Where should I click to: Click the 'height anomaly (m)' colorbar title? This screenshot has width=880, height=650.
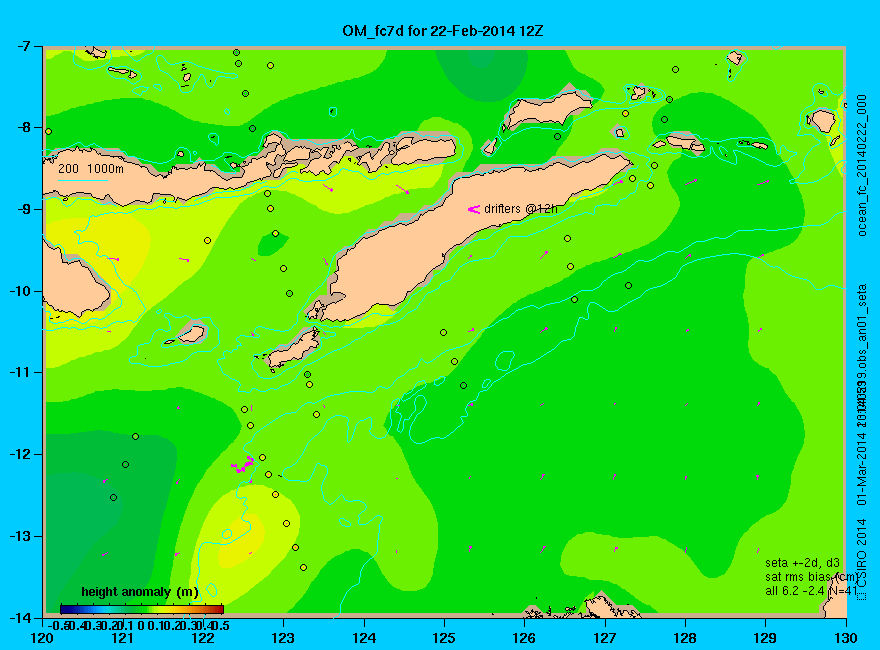tap(140, 592)
